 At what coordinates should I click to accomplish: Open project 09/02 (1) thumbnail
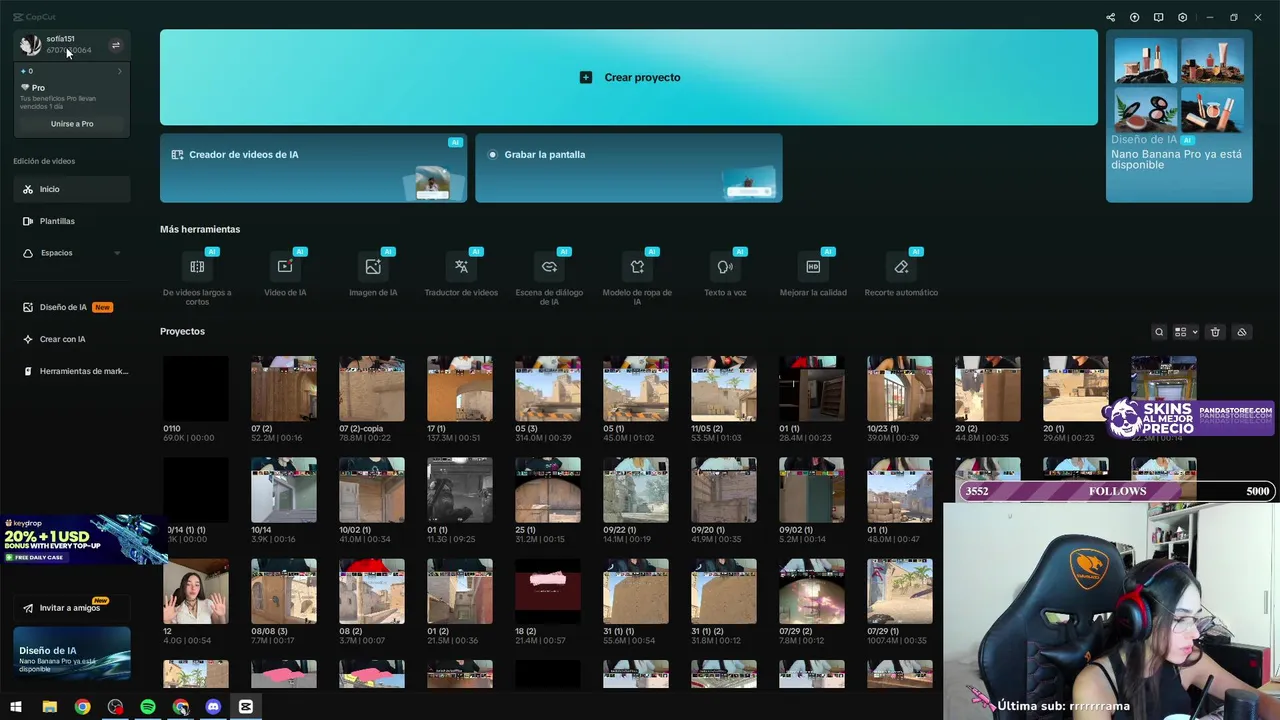point(812,490)
